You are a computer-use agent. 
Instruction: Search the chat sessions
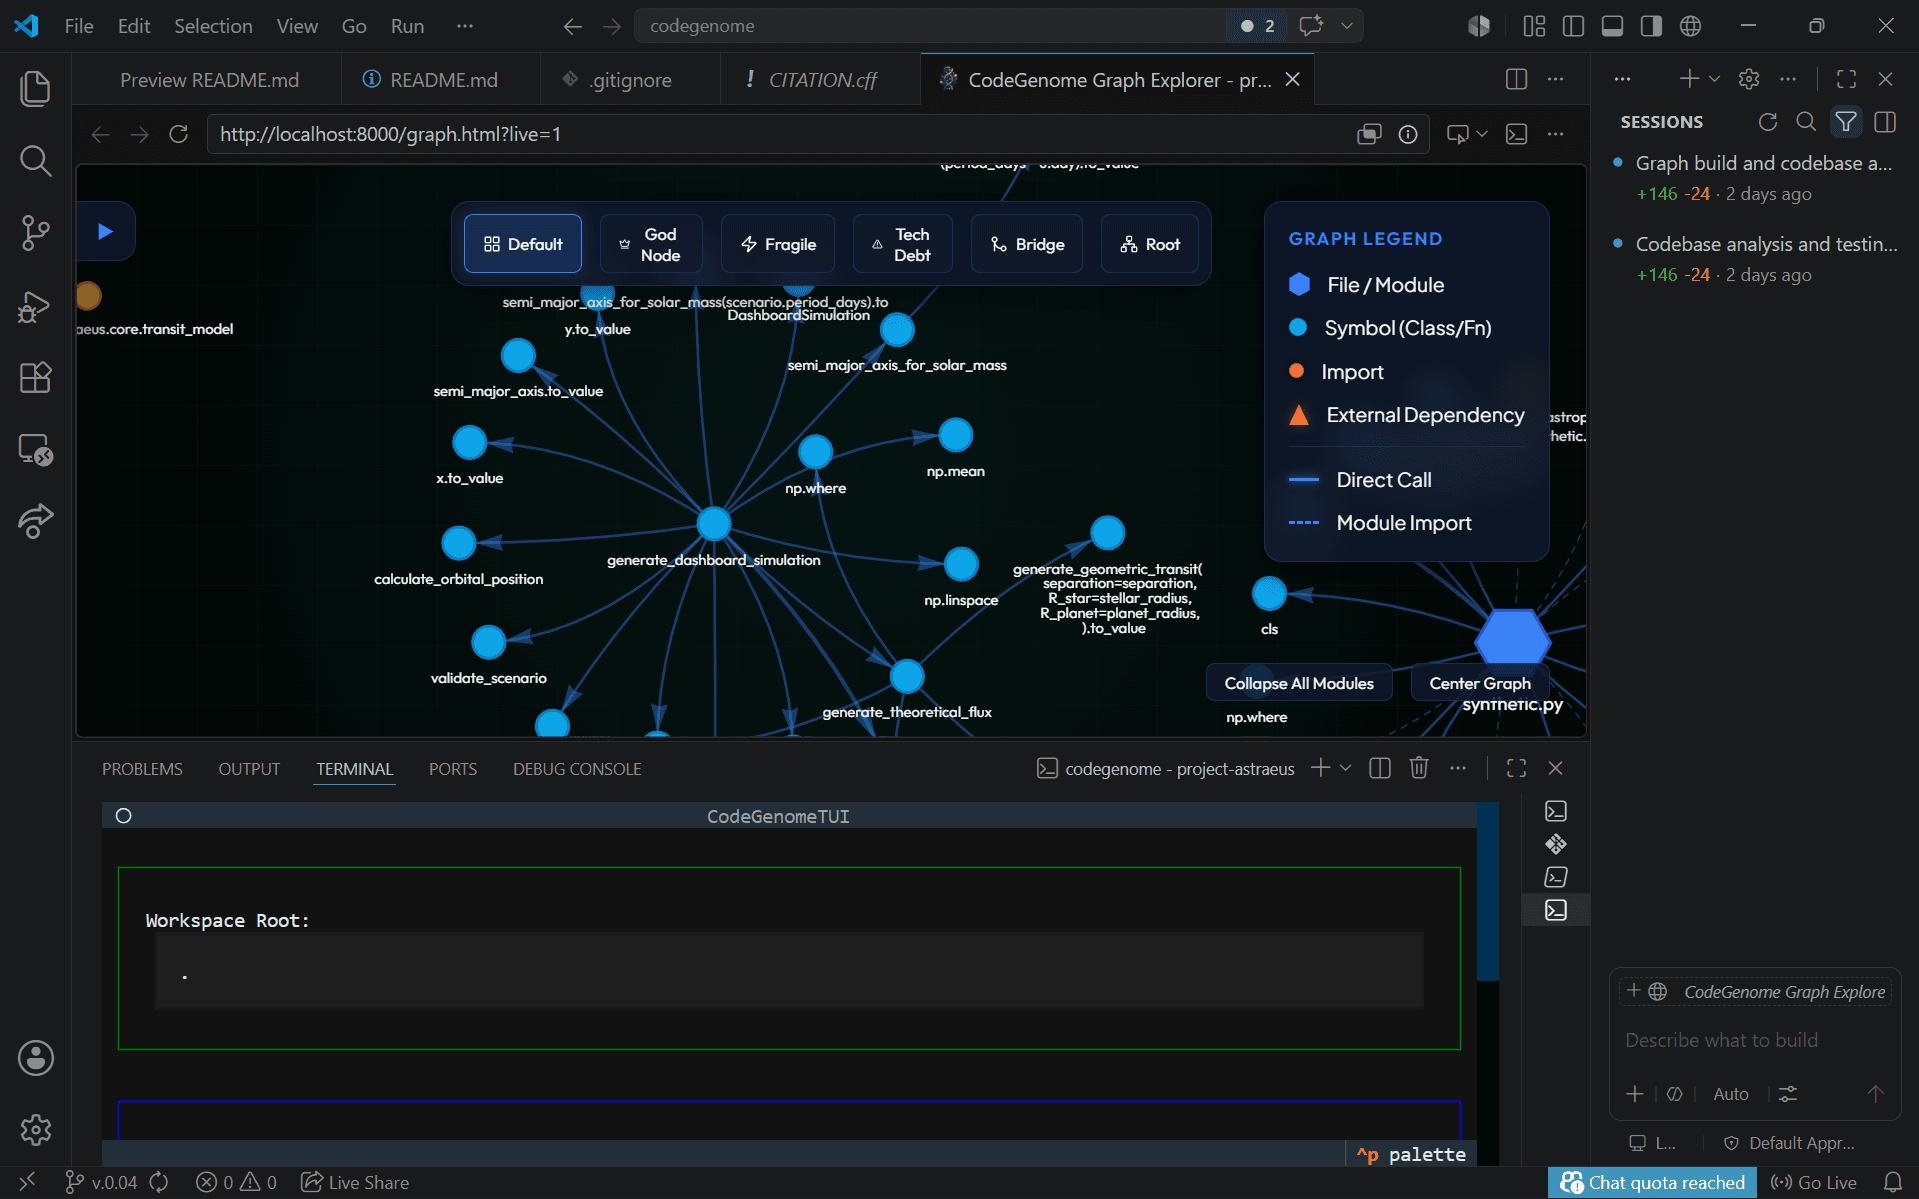[x=1806, y=122]
